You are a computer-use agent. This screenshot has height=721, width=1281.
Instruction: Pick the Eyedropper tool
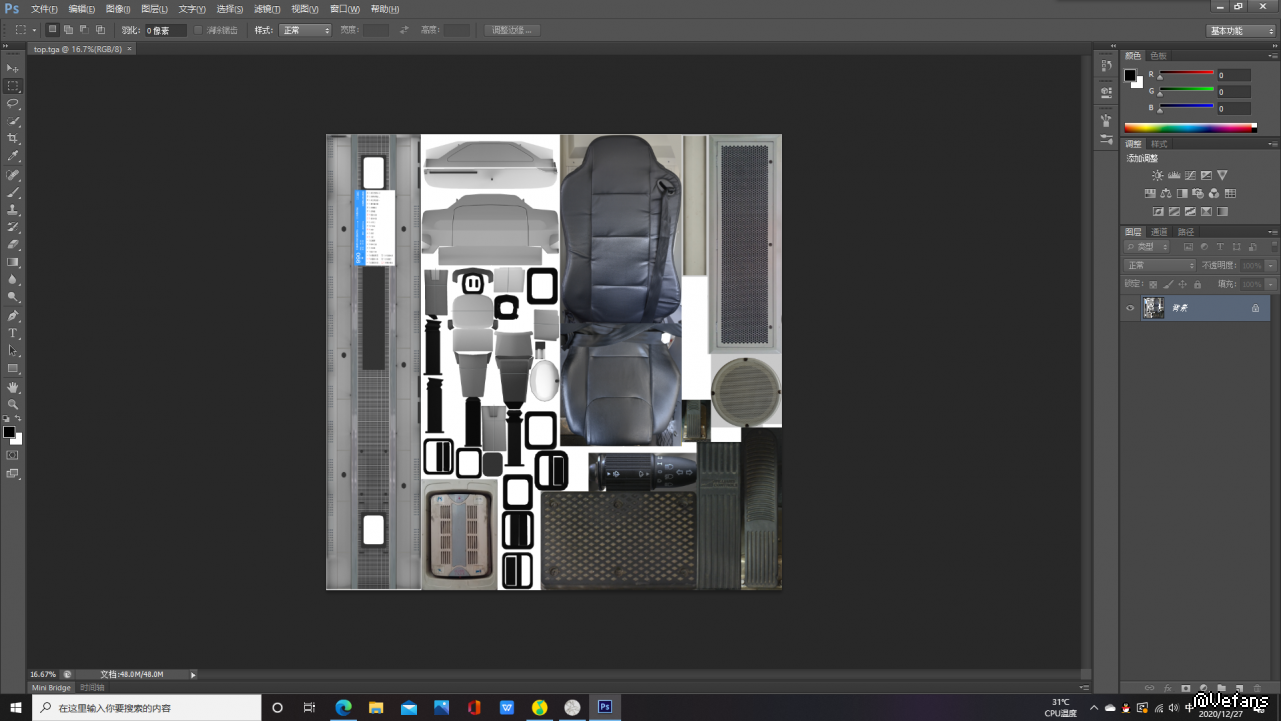(13, 156)
